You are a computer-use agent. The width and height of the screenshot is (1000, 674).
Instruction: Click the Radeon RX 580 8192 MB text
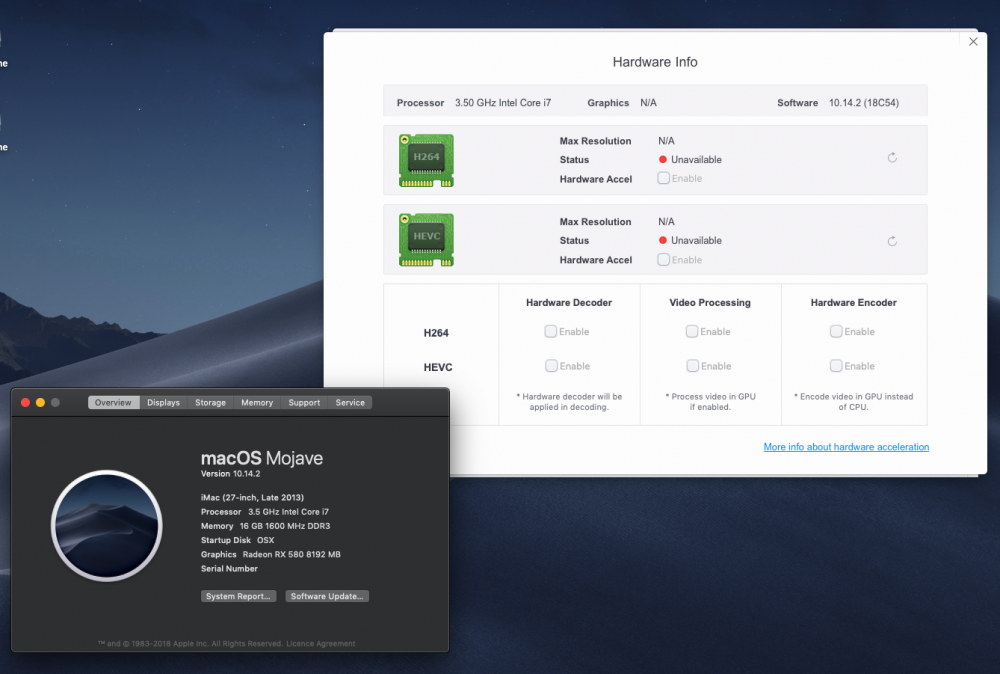(291, 554)
